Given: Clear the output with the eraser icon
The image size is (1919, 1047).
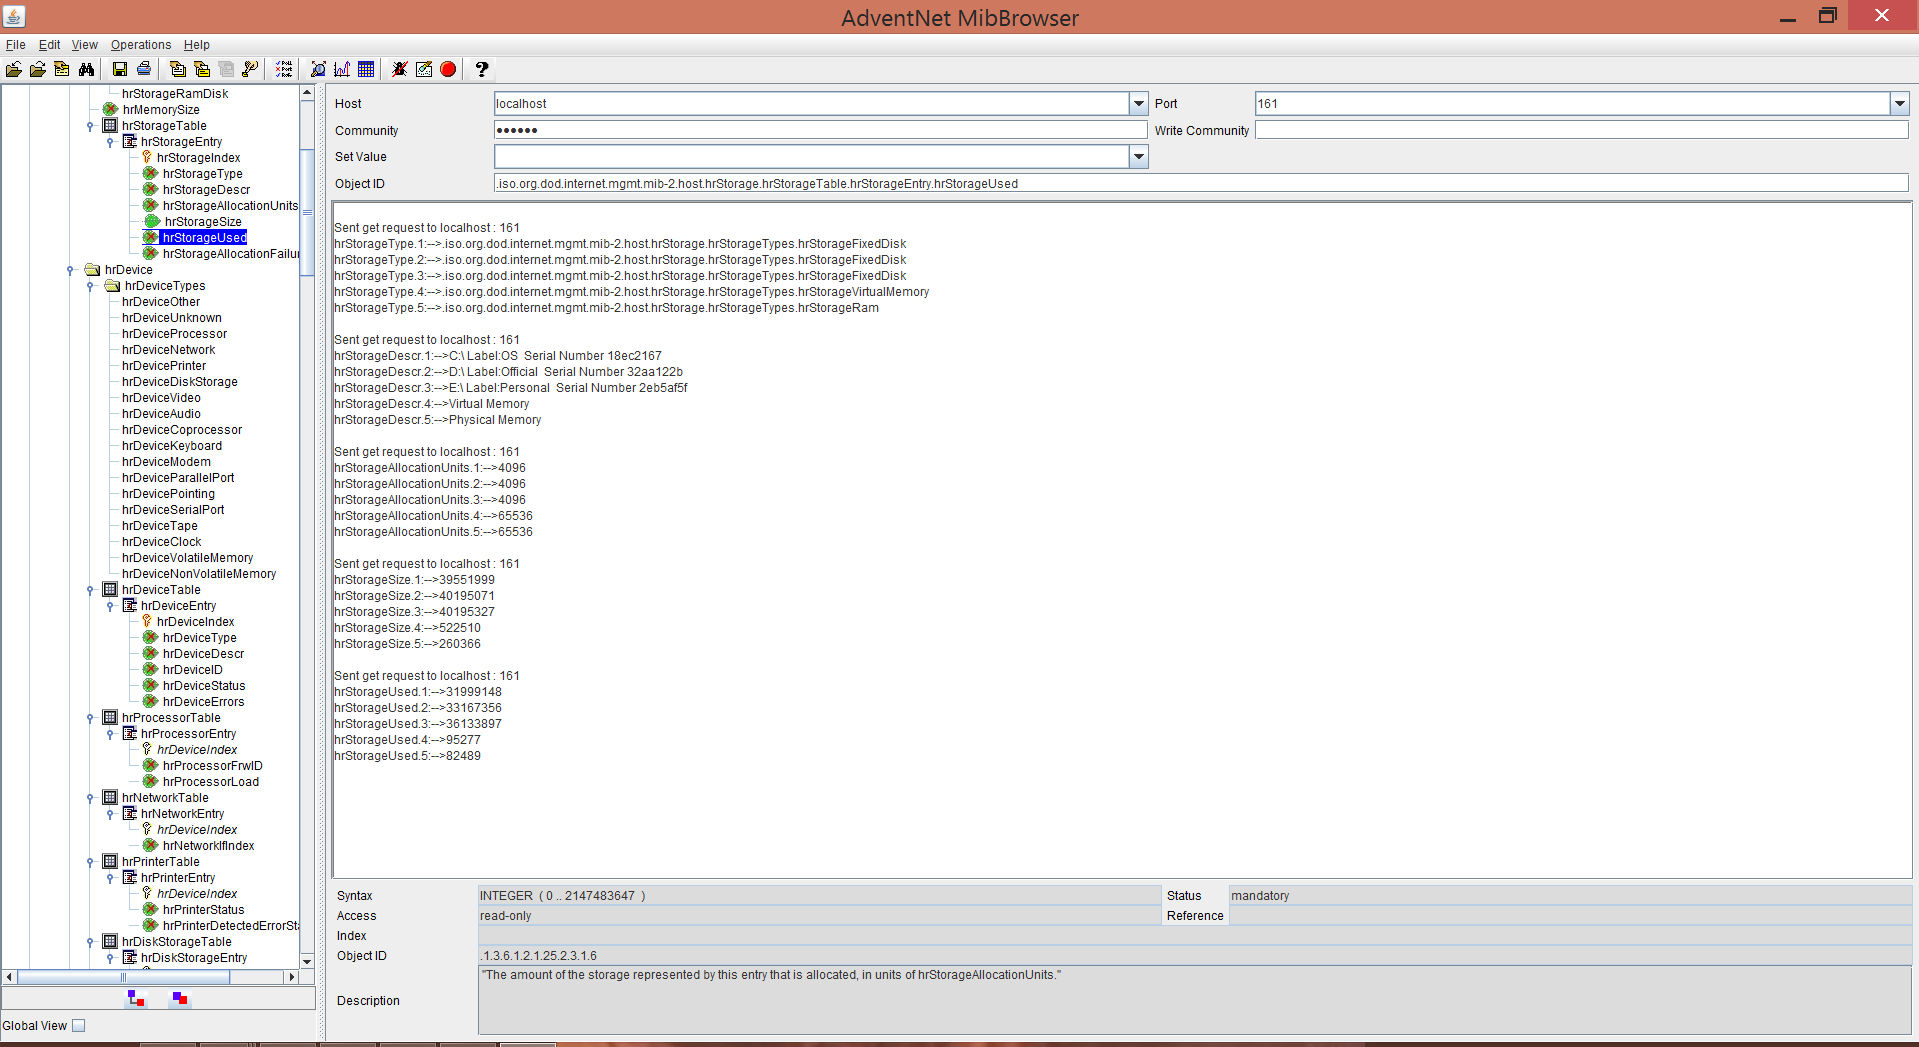Looking at the screenshot, I should point(424,69).
